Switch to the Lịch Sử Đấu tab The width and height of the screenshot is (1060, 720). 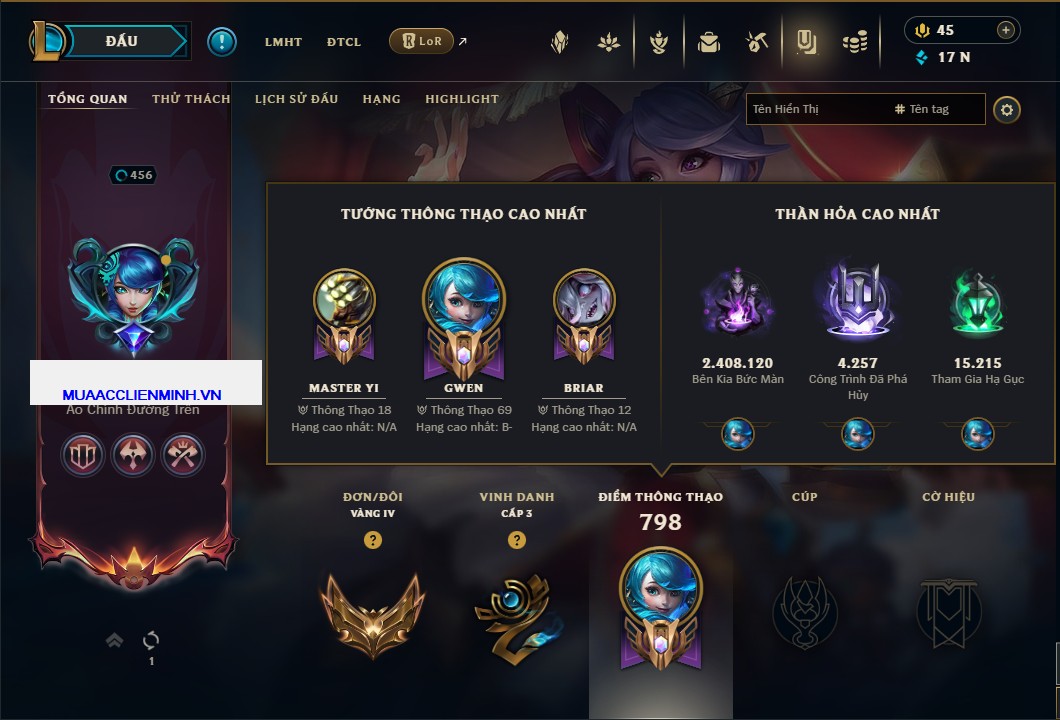296,99
